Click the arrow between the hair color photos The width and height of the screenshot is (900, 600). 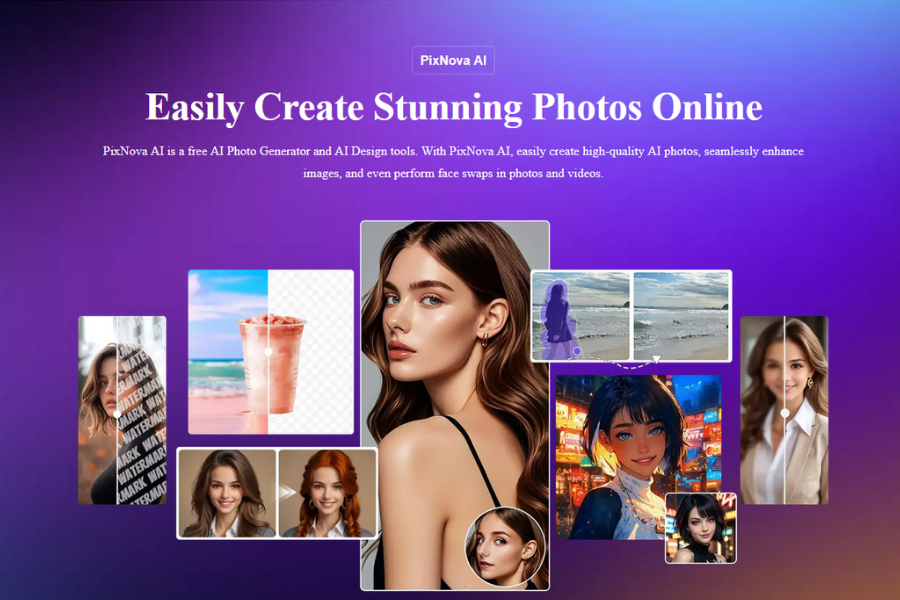pyautogui.click(x=286, y=492)
